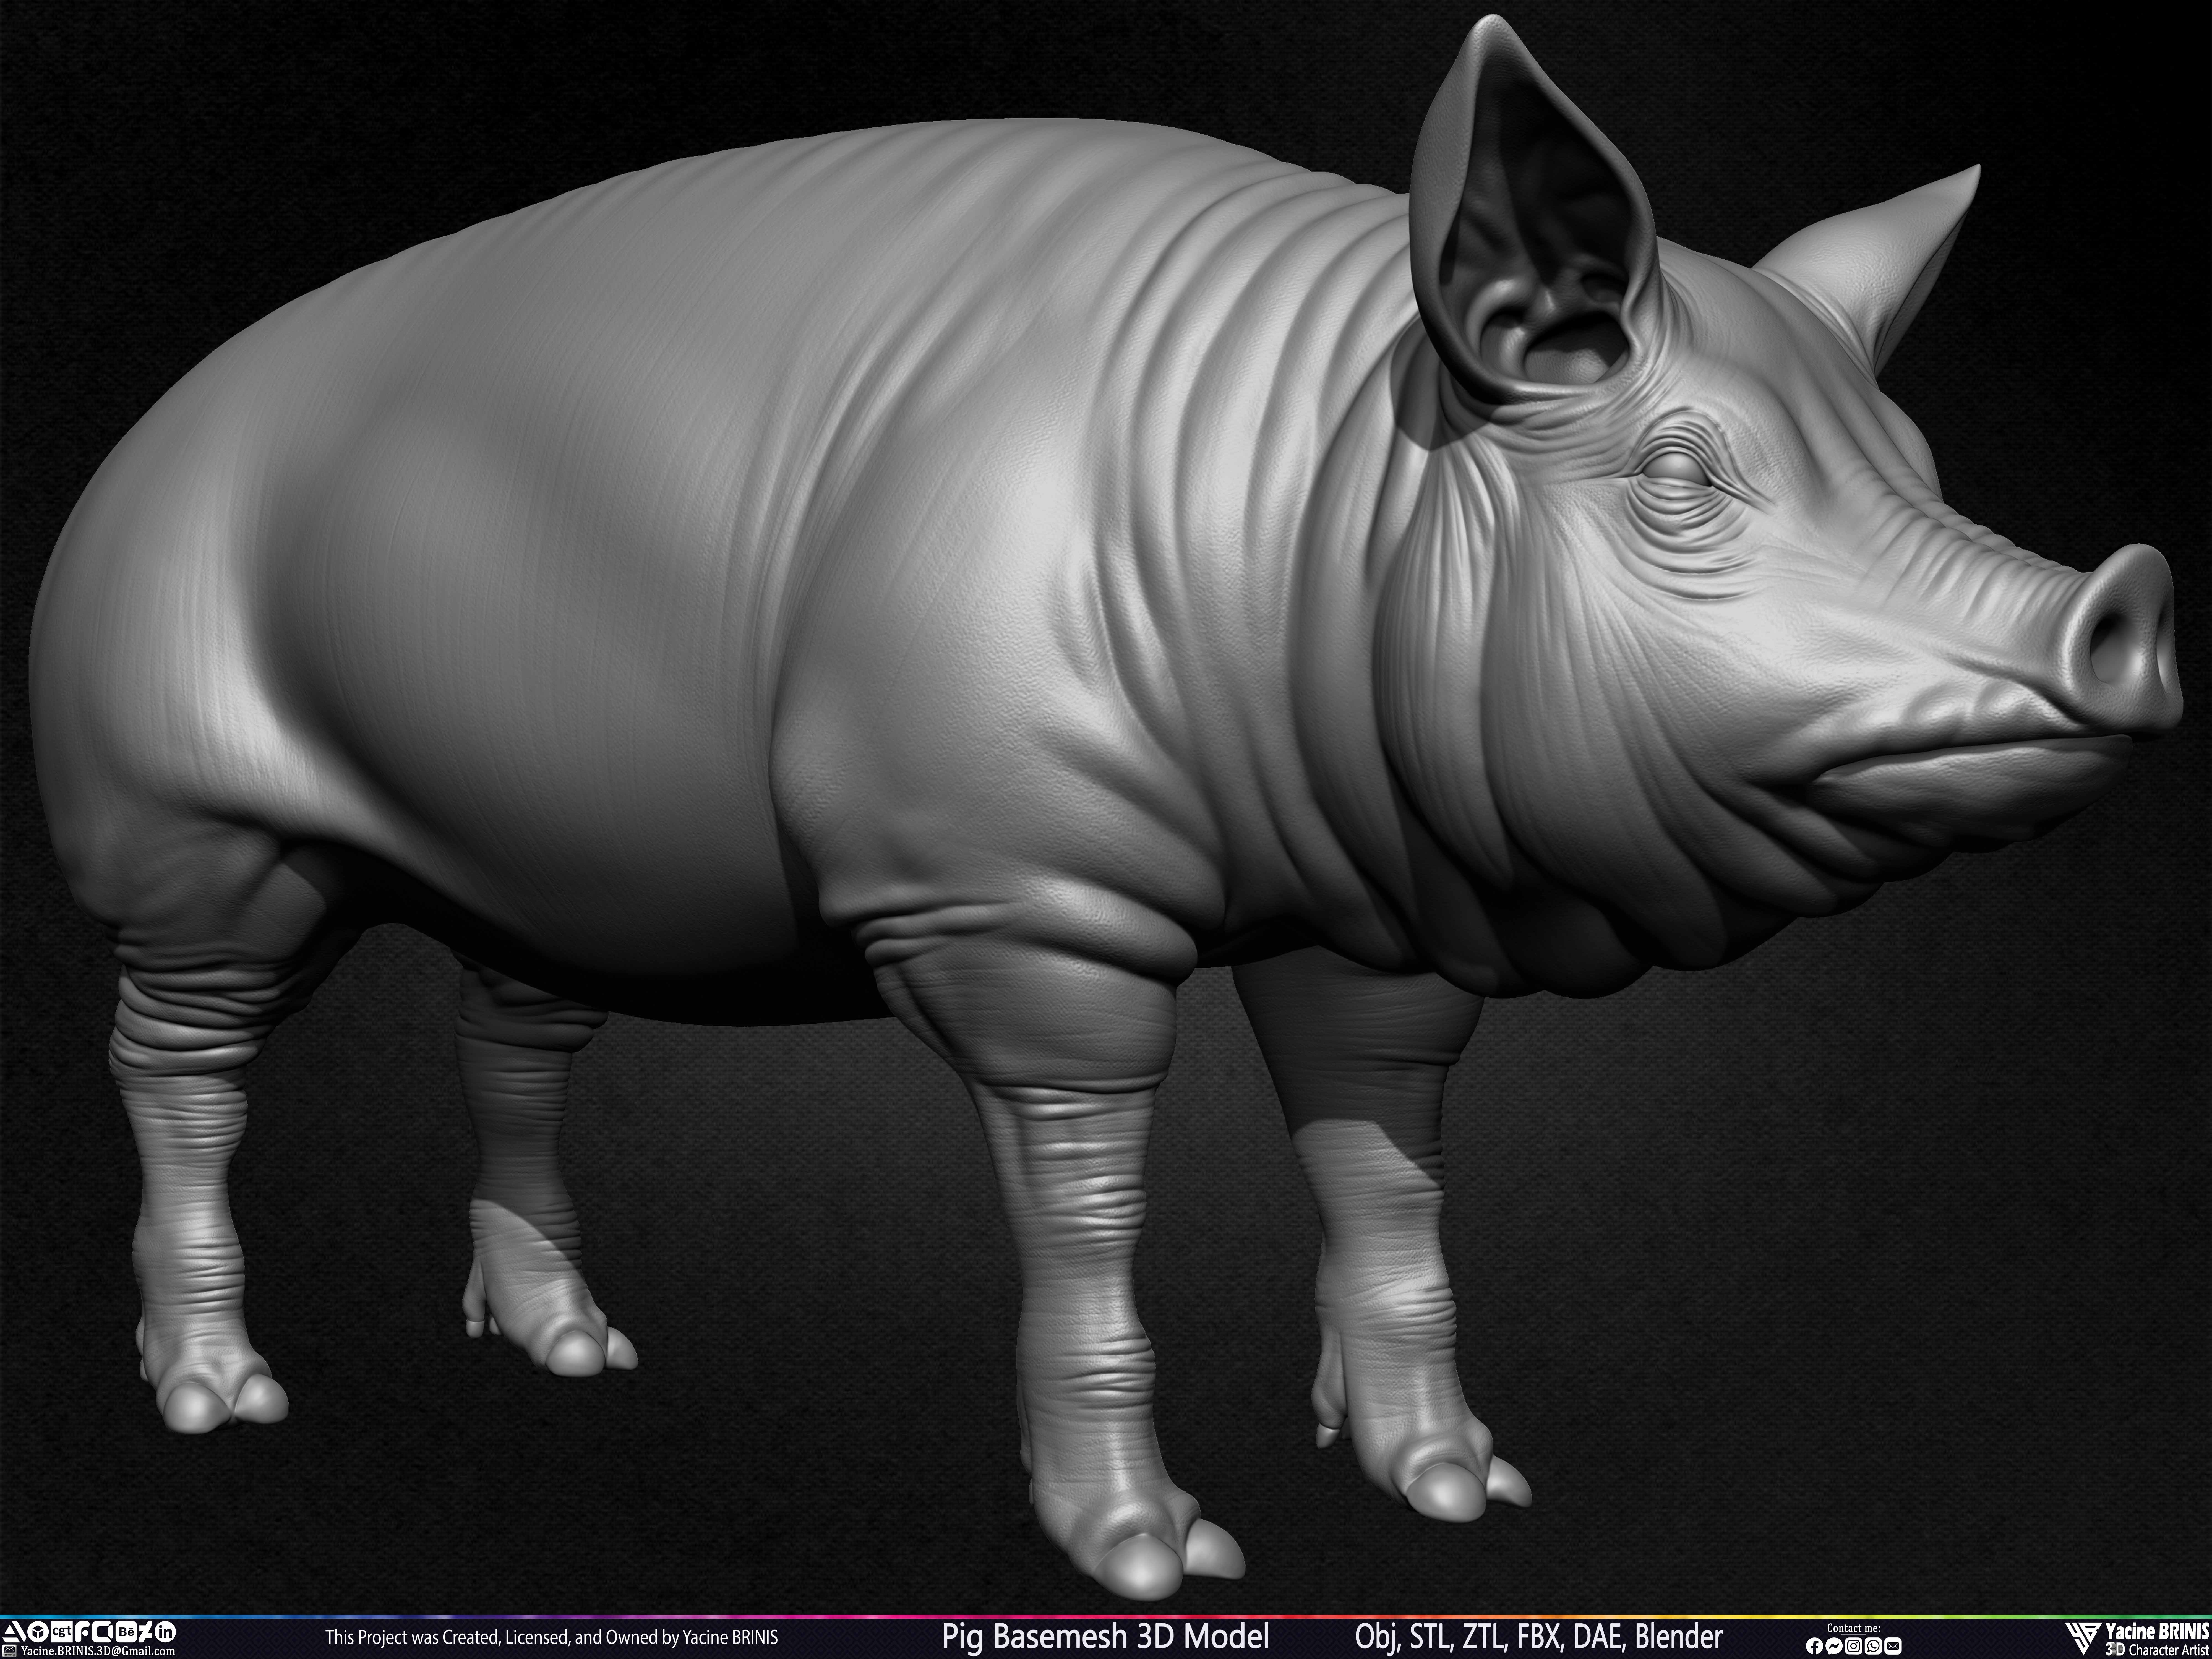The width and height of the screenshot is (2212, 1659).
Task: Click the mail icon under Contact me
Action: [x=1893, y=1646]
